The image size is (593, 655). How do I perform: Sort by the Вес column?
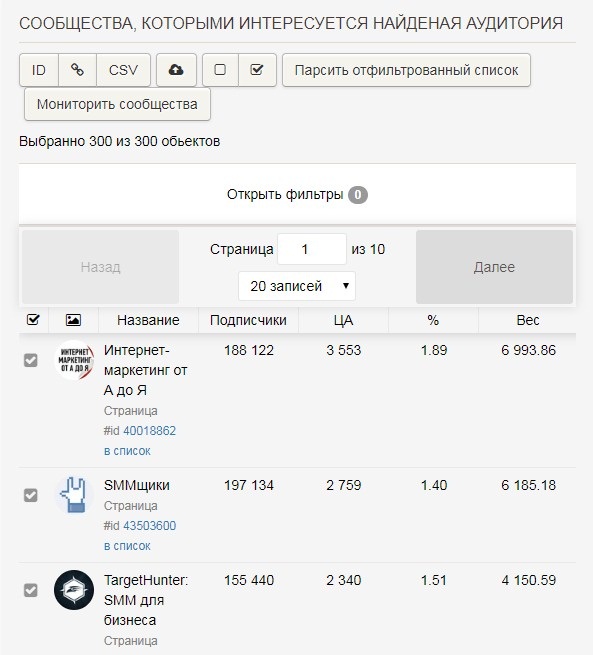tap(527, 320)
